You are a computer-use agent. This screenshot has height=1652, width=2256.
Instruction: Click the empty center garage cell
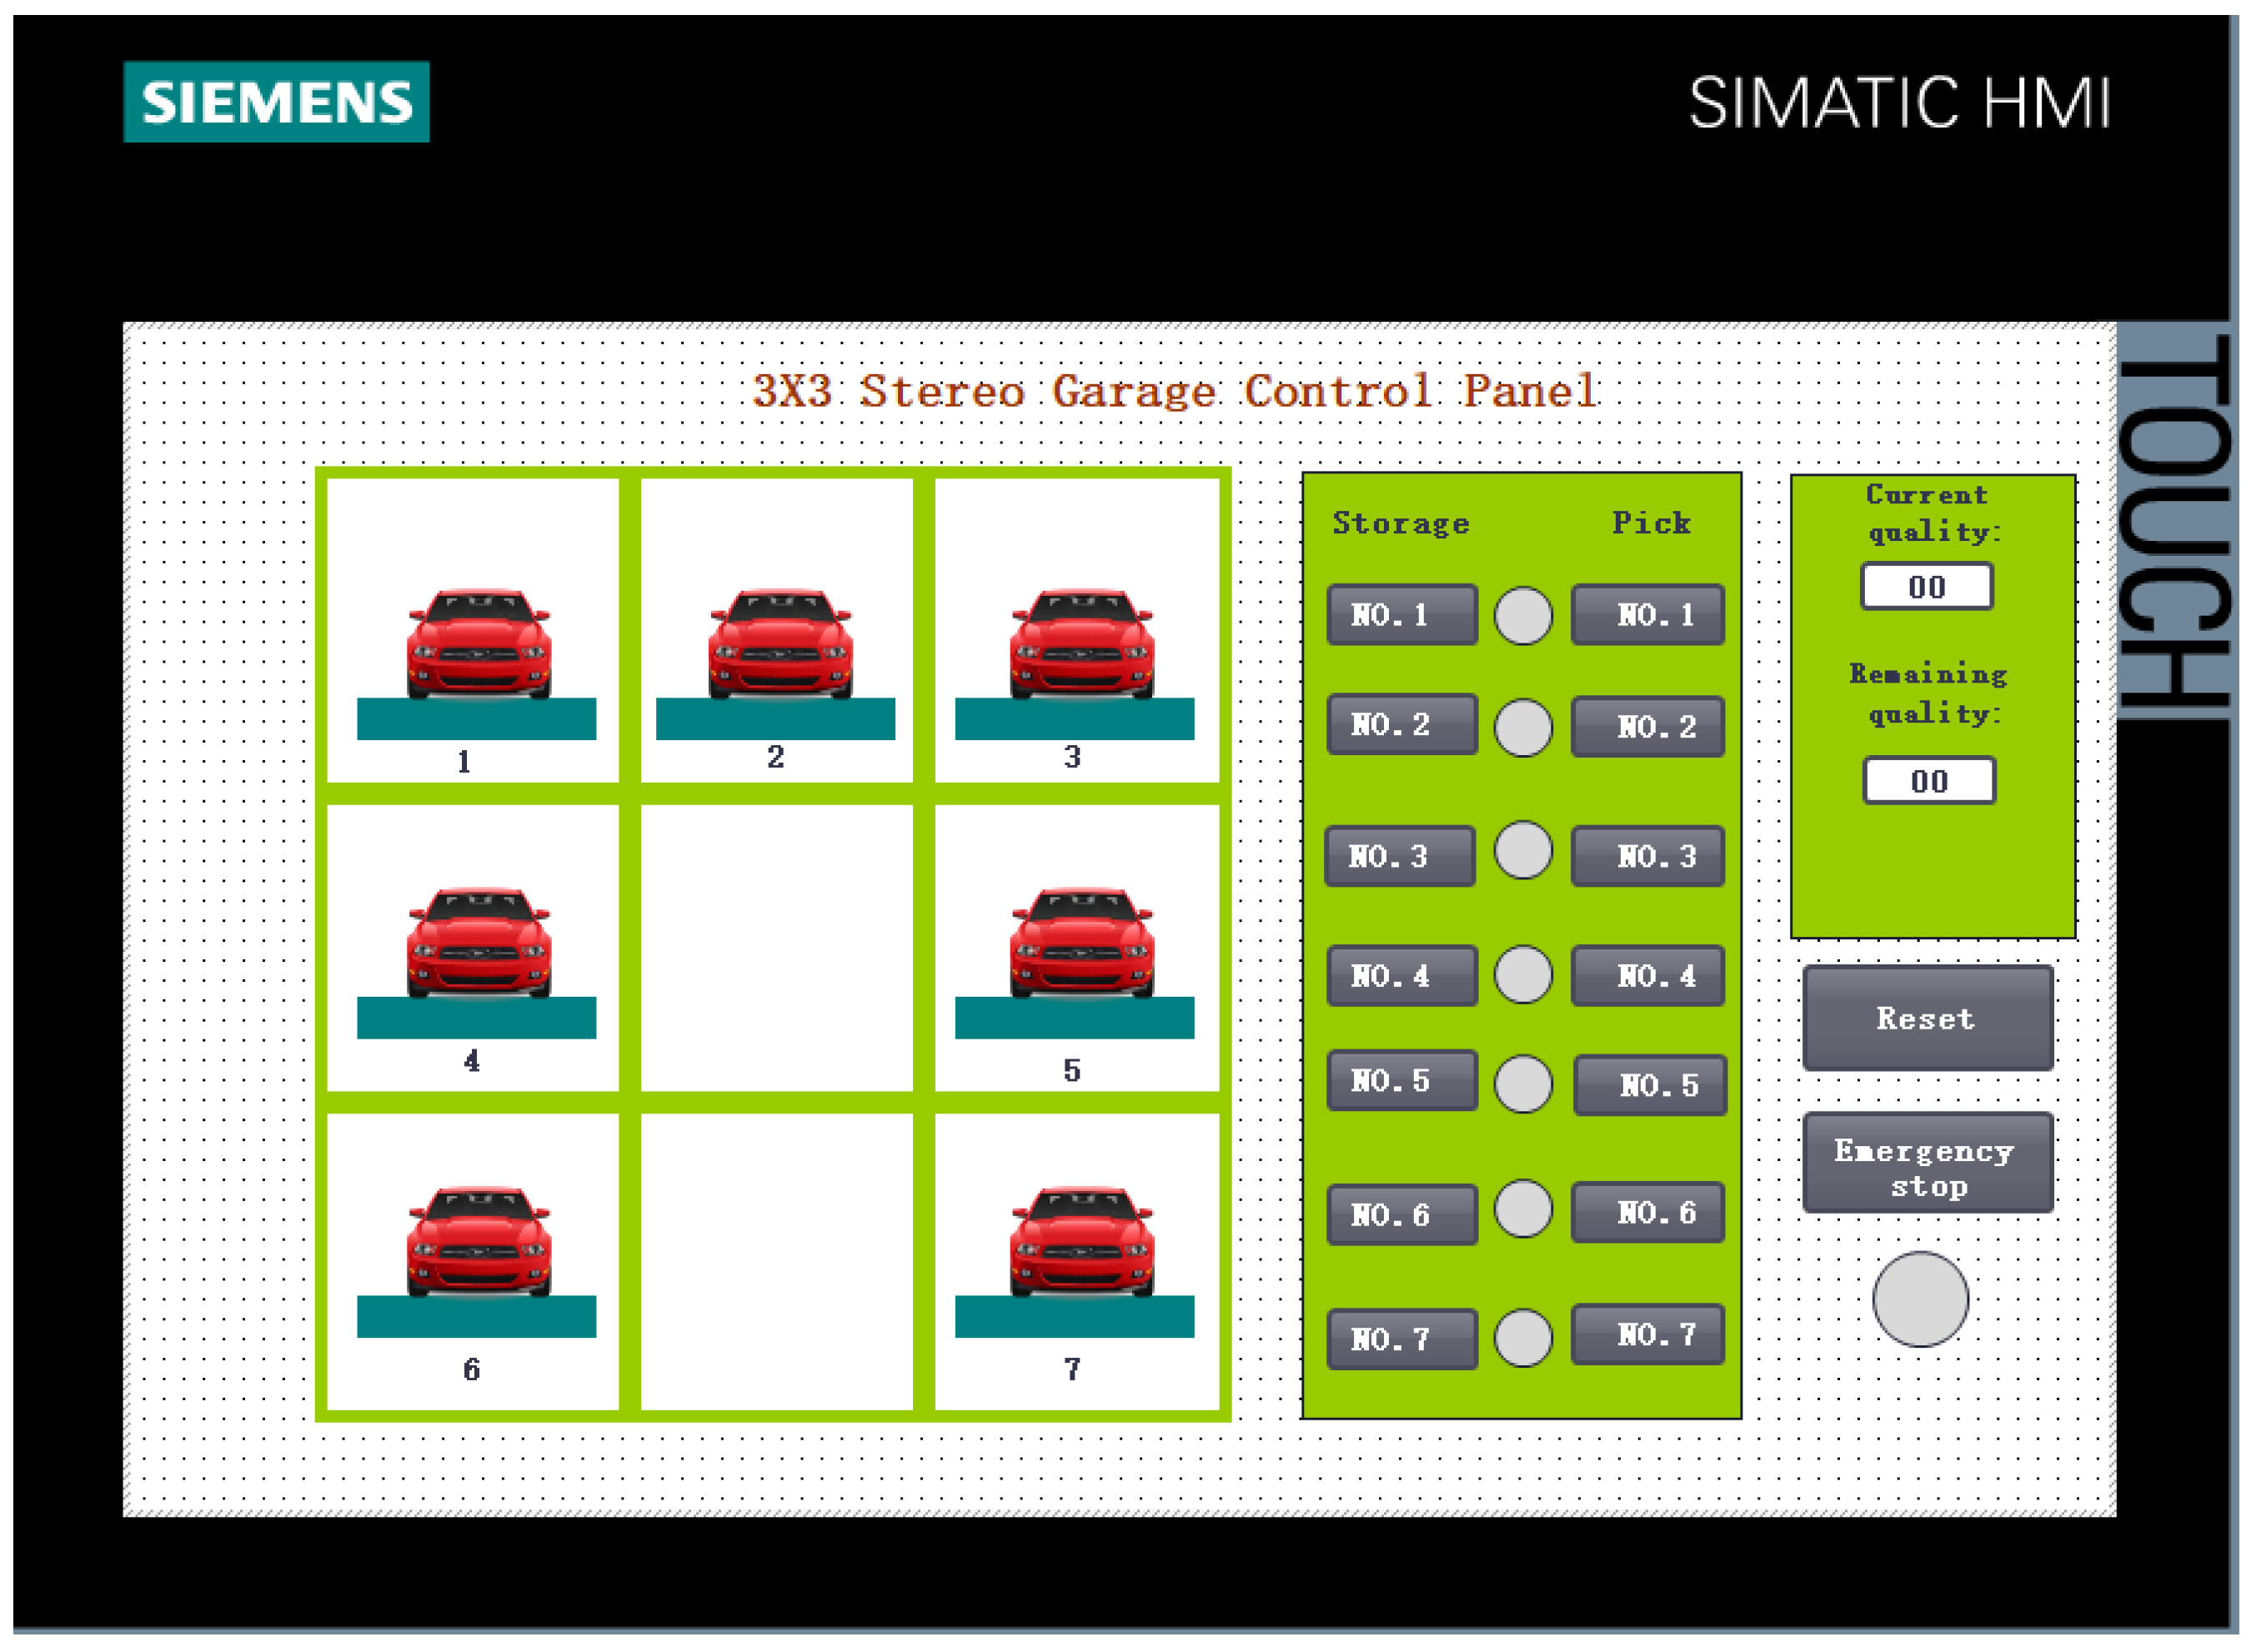(x=776, y=948)
